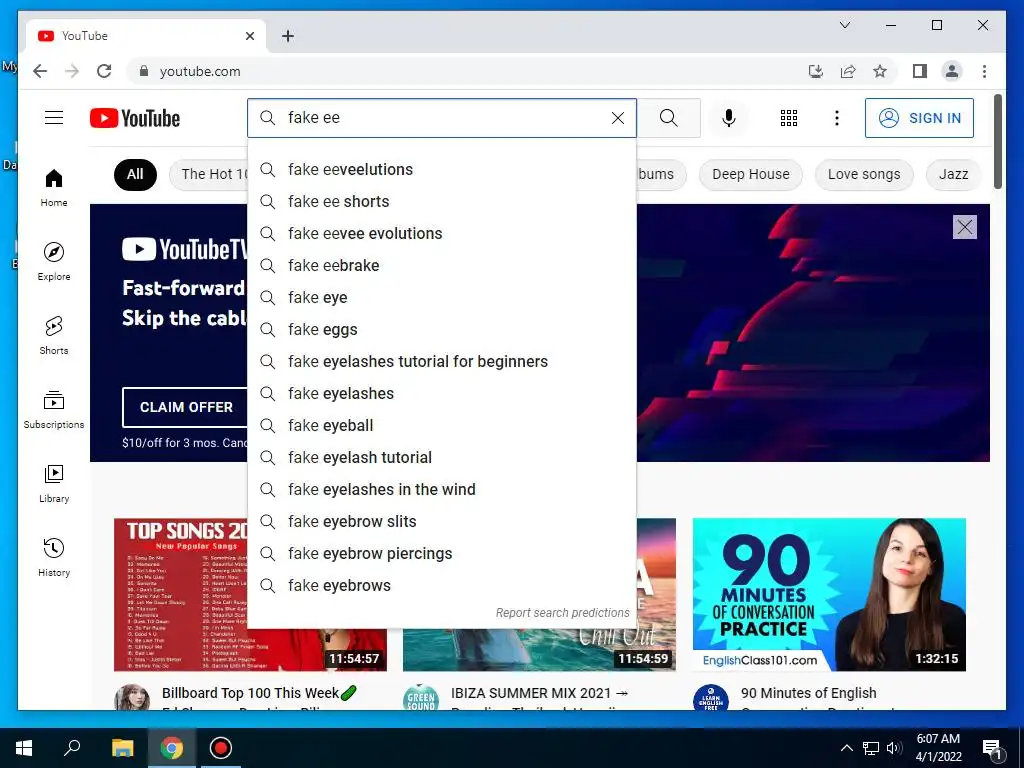Open Subscriptions in the sidebar

click(54, 409)
